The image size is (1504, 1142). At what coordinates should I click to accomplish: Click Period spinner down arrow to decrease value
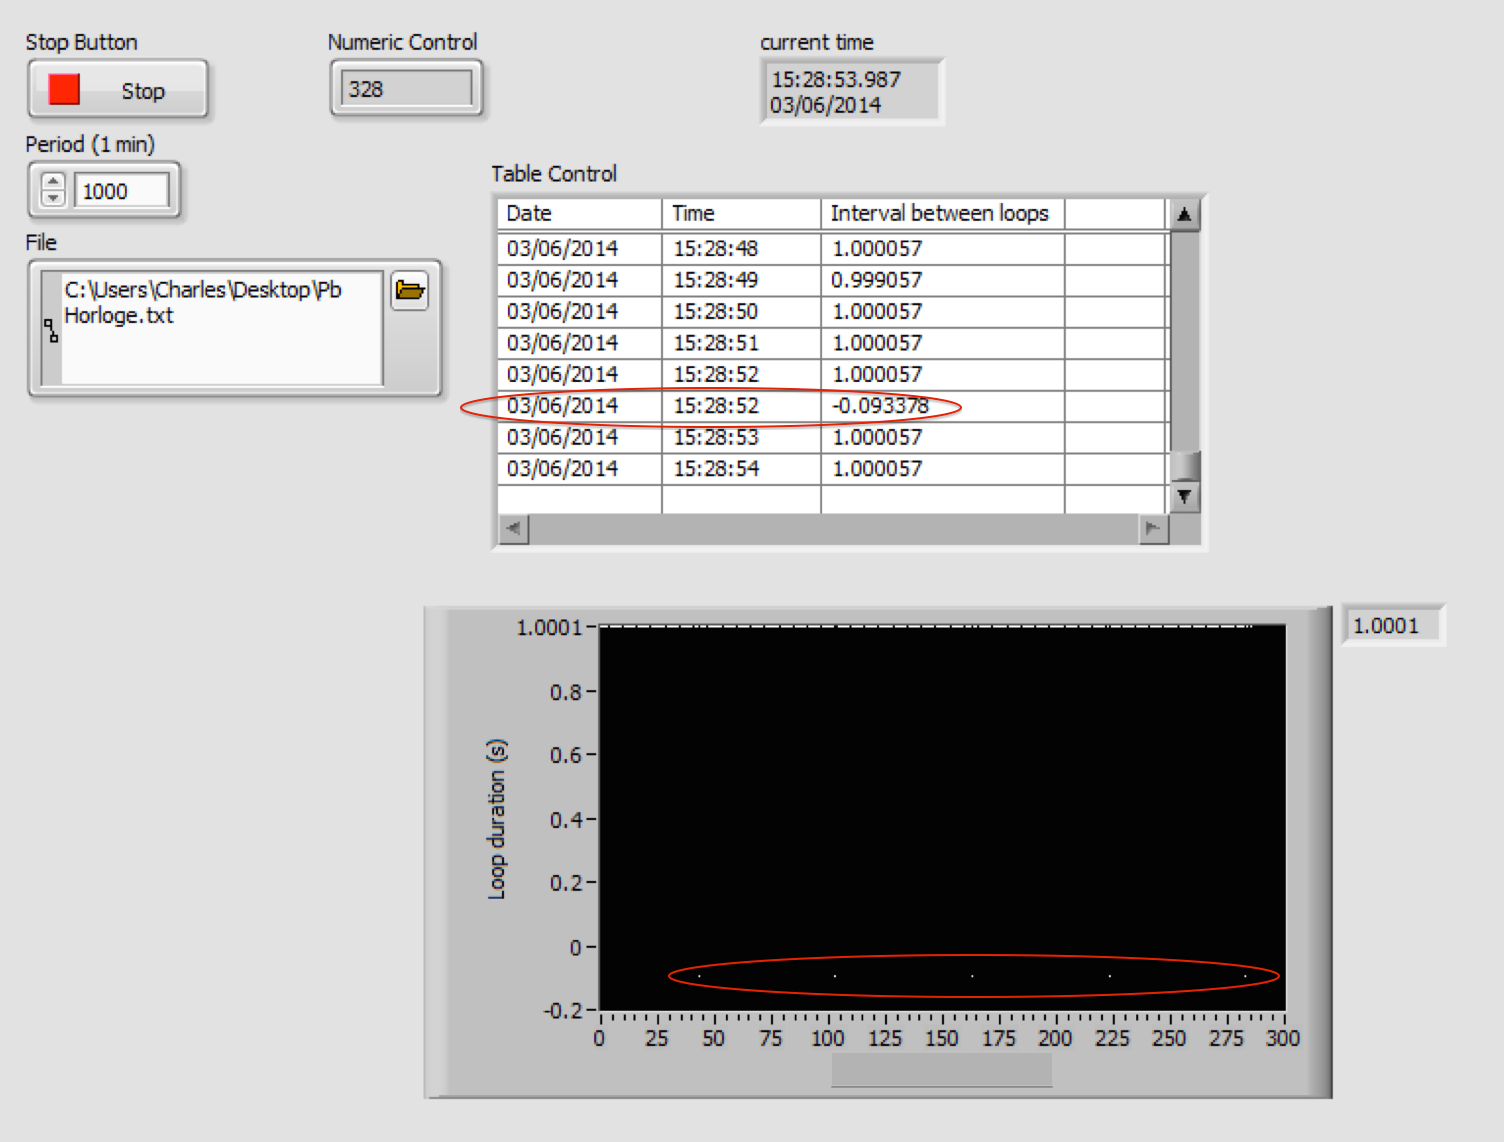tap(53, 198)
